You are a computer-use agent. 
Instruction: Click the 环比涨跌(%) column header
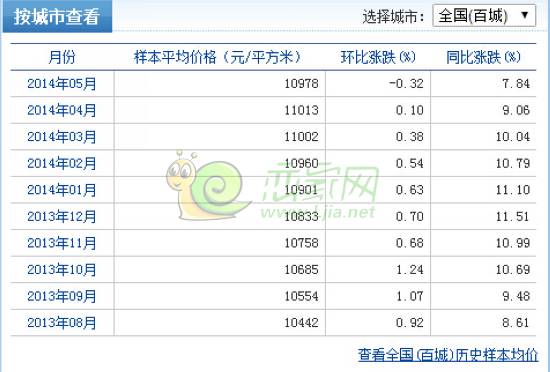378,57
